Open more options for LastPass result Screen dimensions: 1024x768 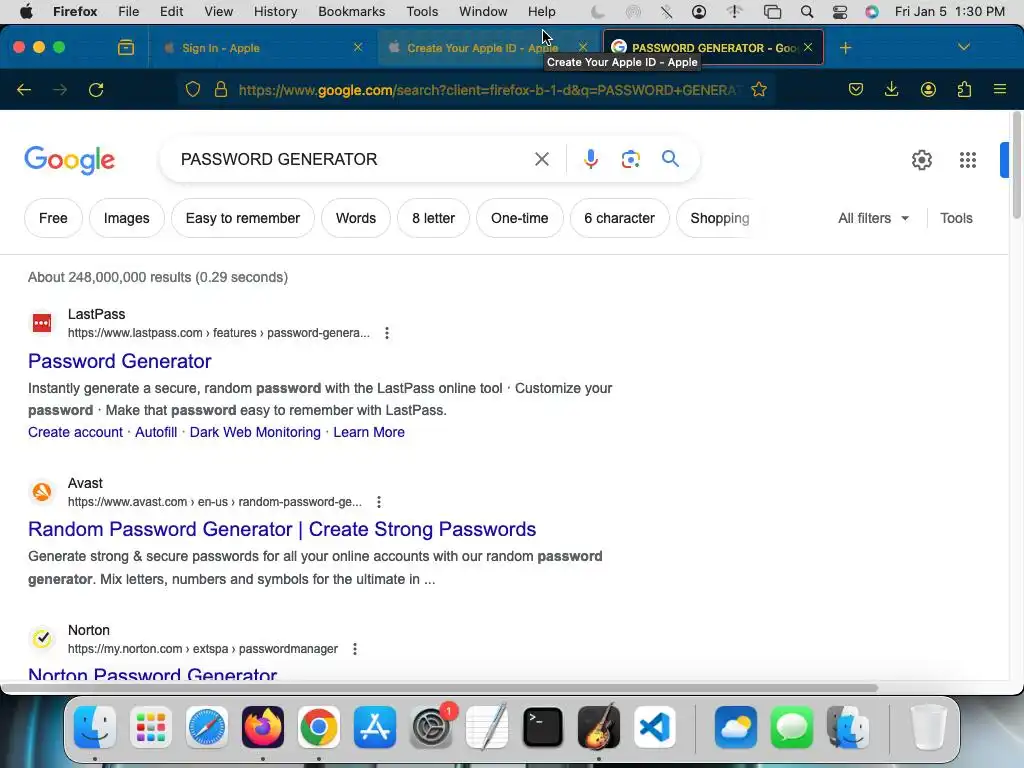(387, 333)
